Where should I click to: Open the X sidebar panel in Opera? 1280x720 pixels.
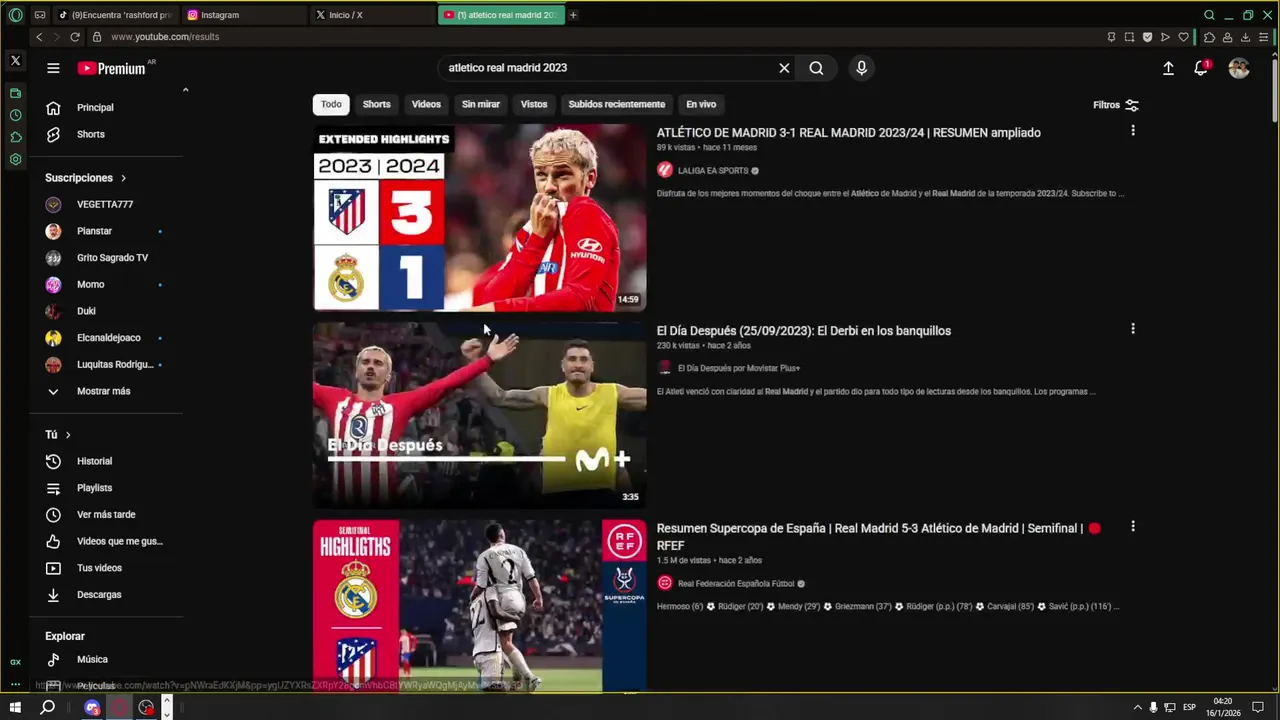coord(15,61)
